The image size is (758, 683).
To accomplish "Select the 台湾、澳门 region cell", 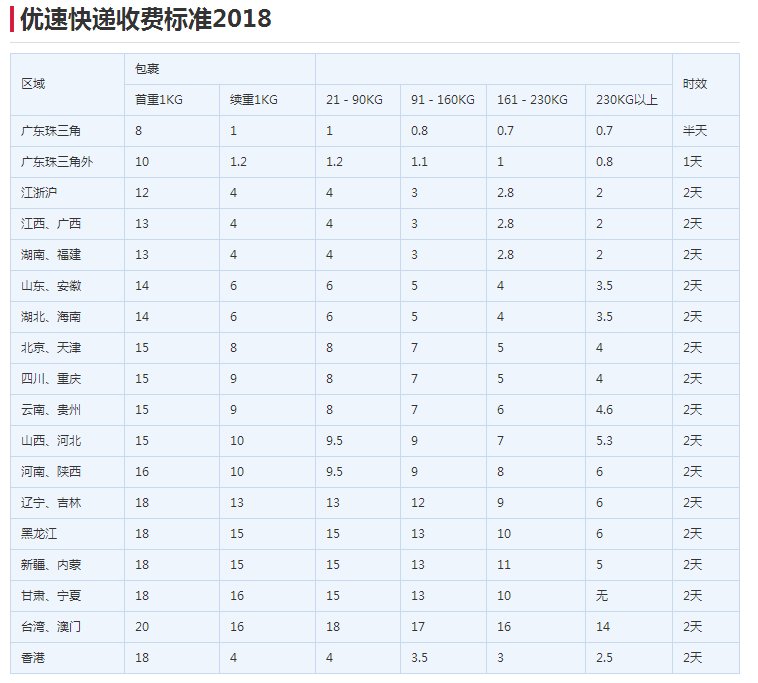I will coord(51,627).
